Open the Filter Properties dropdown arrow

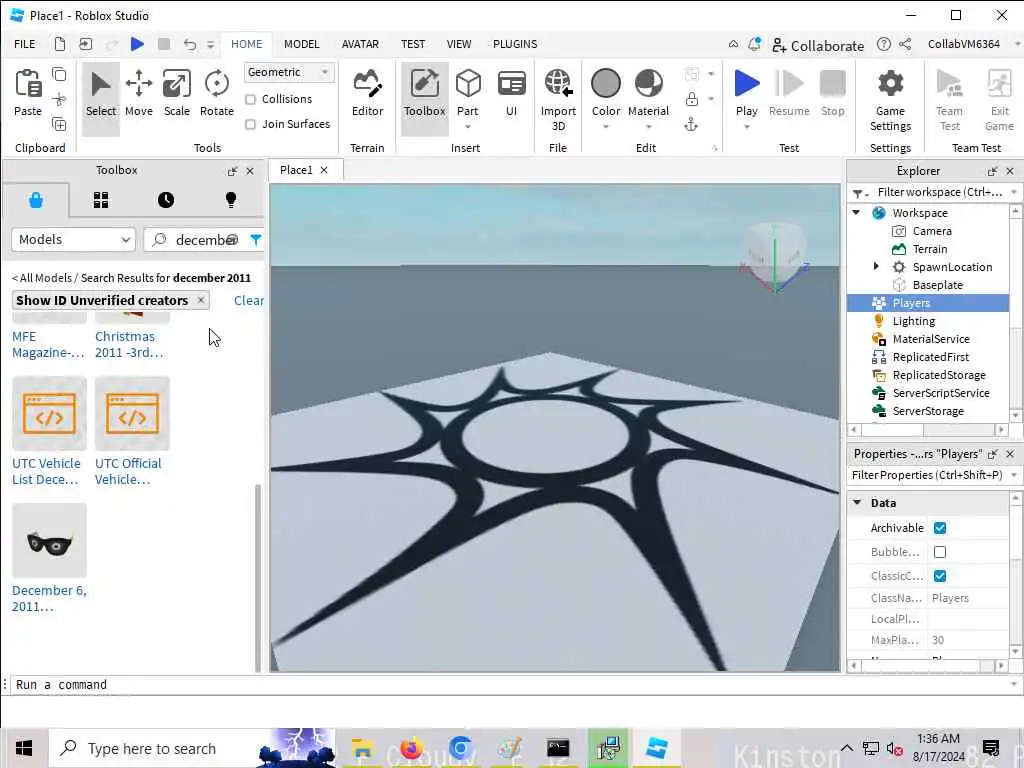1014,475
